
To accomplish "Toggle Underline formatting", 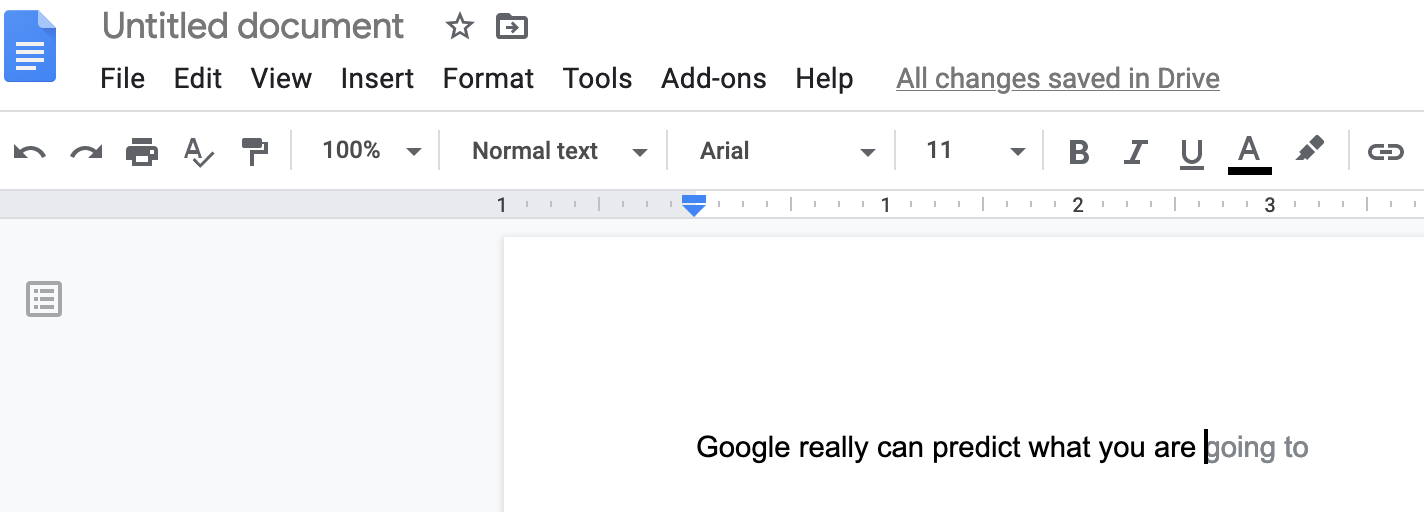I will [1191, 152].
